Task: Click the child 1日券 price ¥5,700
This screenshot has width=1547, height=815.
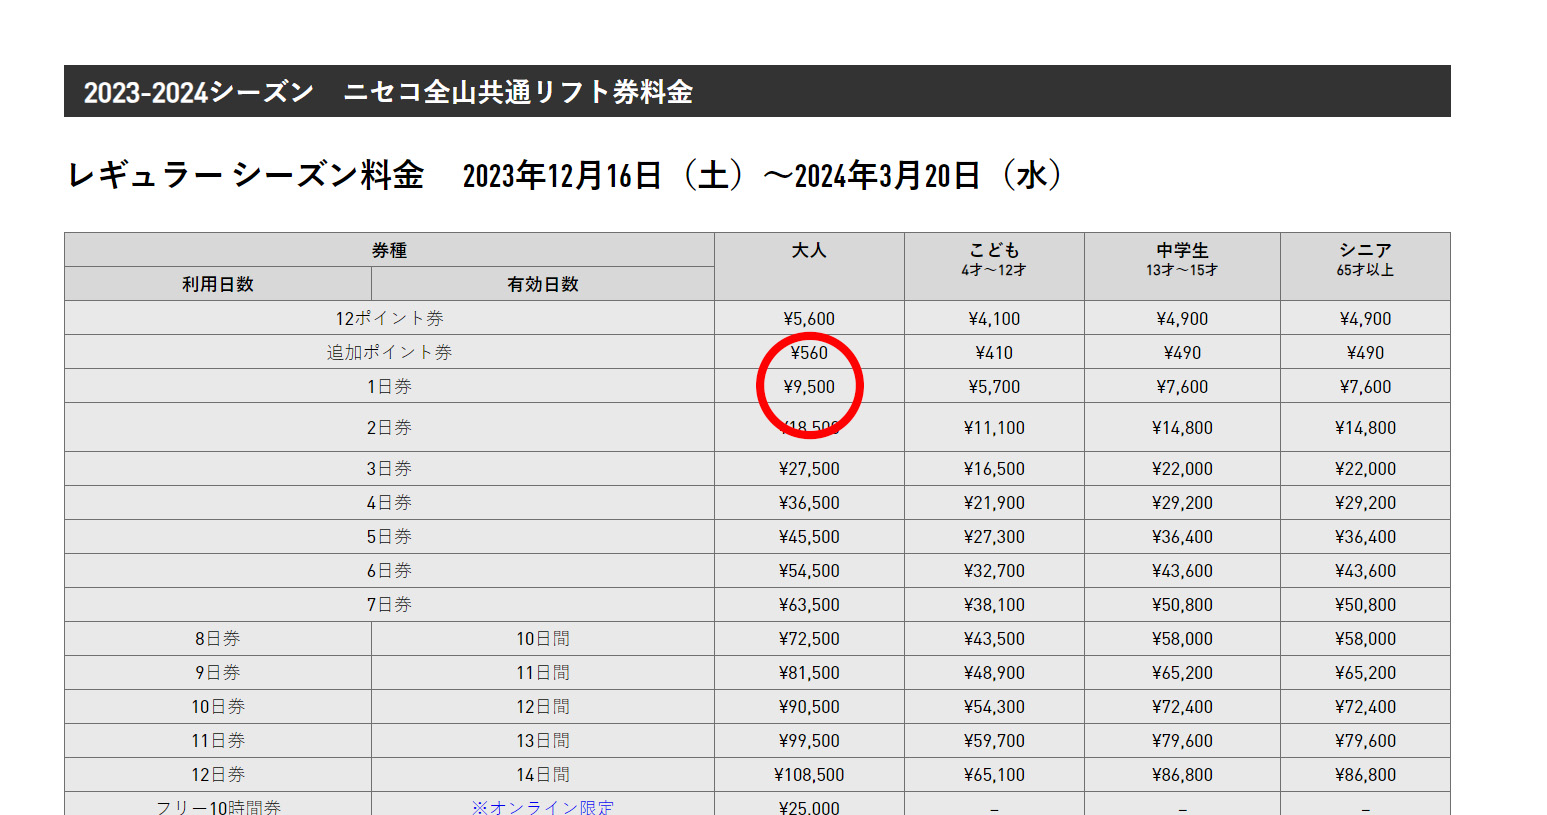Action: [x=994, y=387]
